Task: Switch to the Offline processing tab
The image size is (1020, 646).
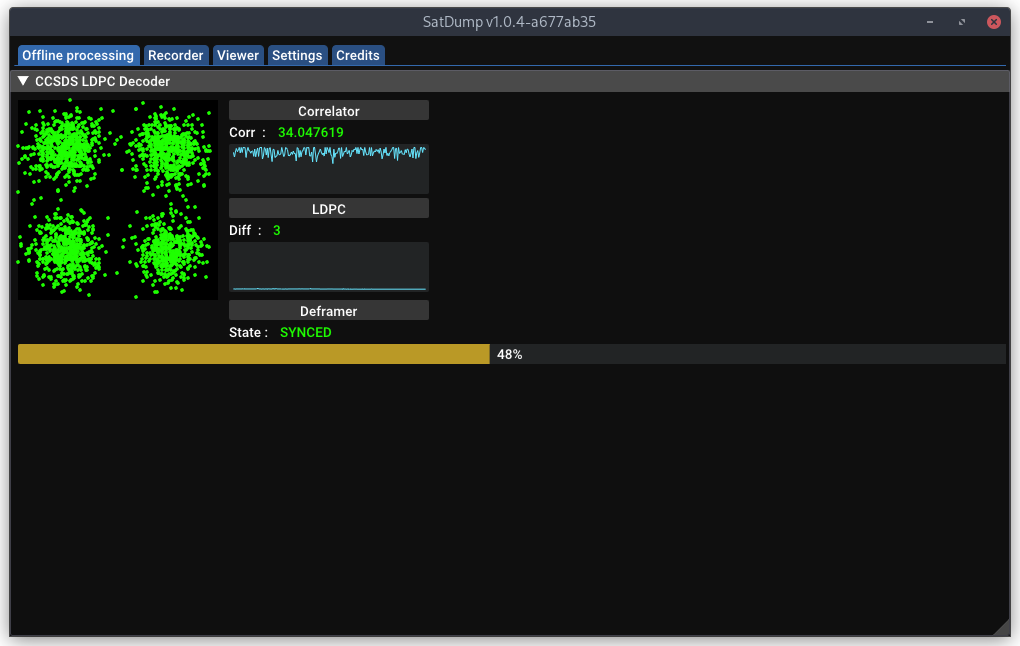Action: pyautogui.click(x=78, y=55)
